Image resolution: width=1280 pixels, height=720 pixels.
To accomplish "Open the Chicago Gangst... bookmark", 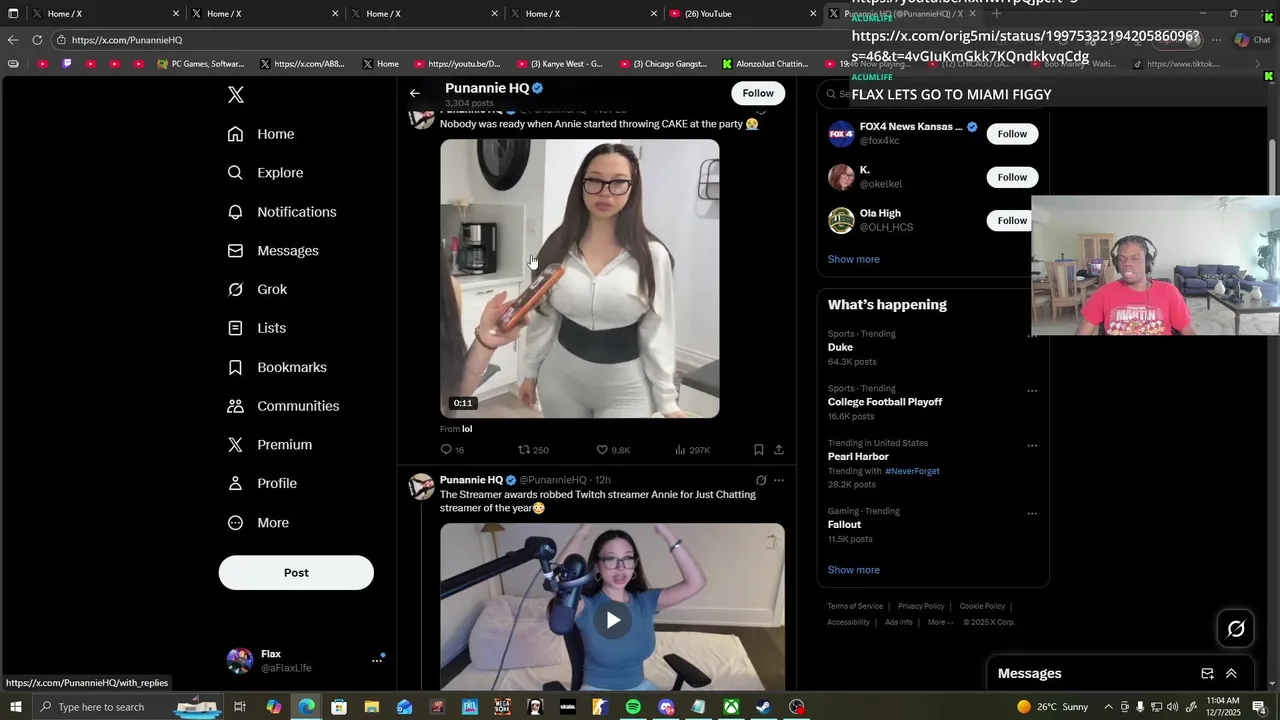I will pos(663,64).
